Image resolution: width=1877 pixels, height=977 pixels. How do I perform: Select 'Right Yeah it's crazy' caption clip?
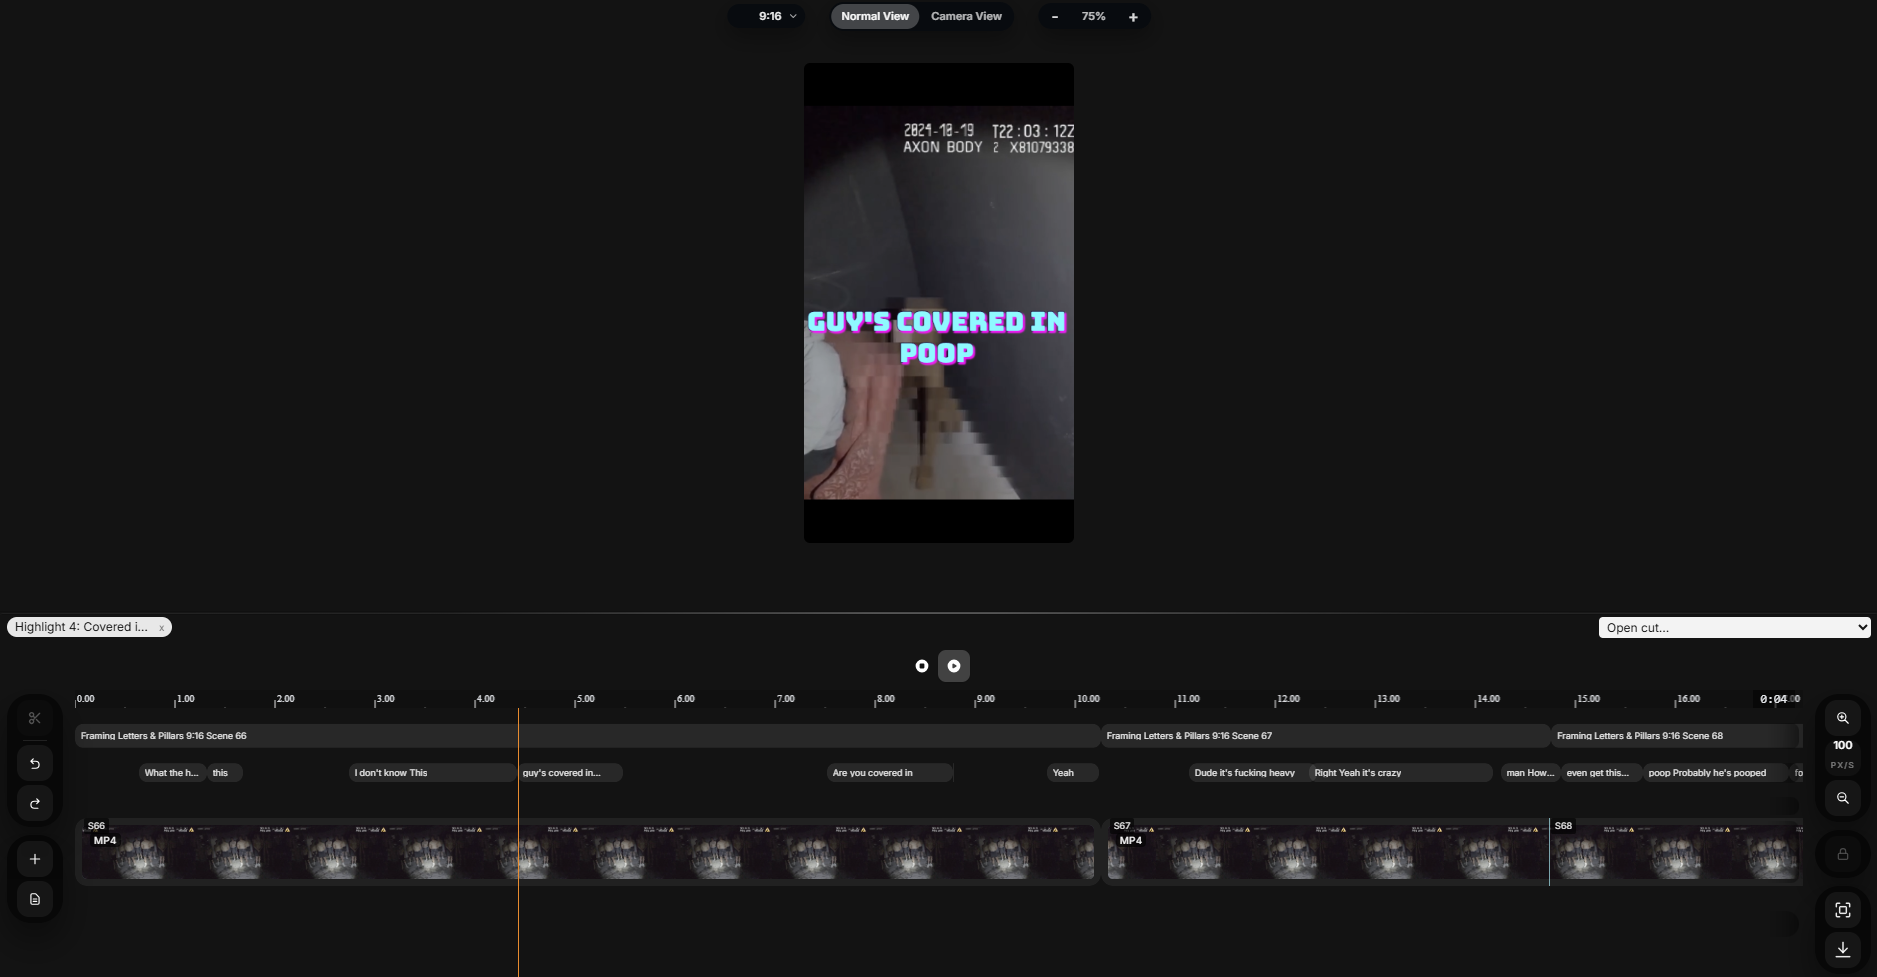click(x=1401, y=773)
